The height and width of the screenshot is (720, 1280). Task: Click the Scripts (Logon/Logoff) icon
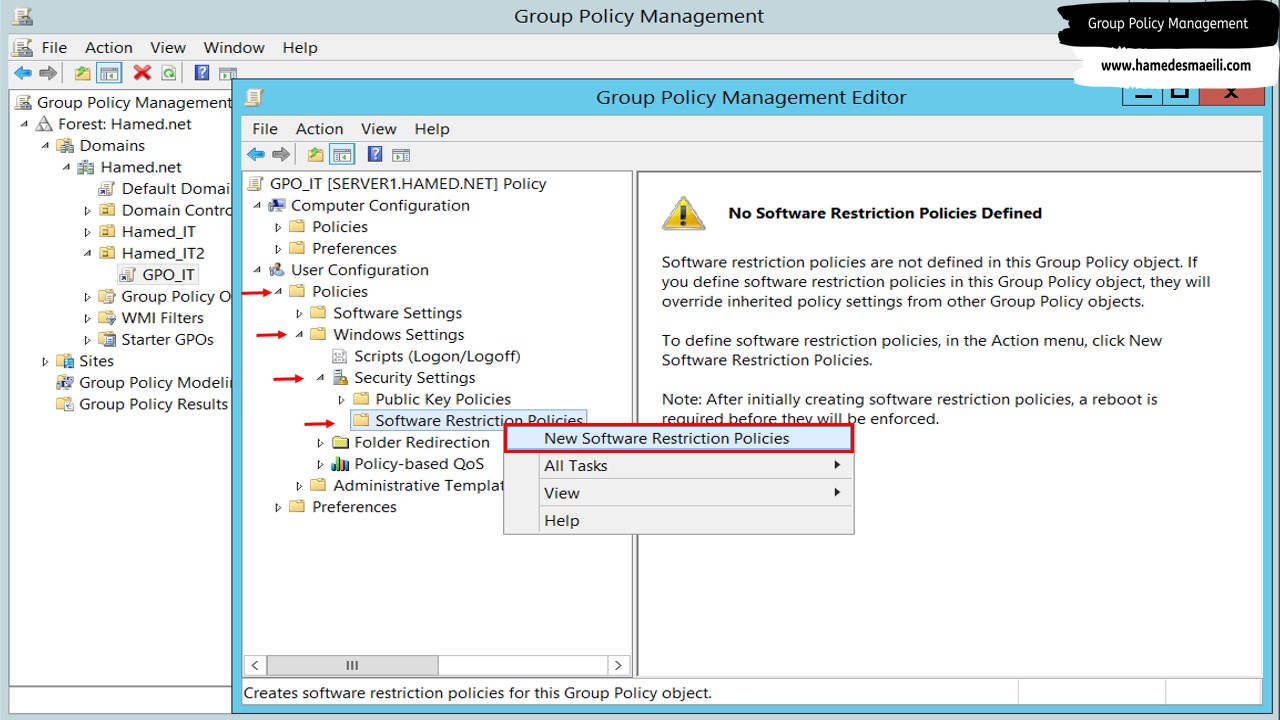[x=340, y=356]
